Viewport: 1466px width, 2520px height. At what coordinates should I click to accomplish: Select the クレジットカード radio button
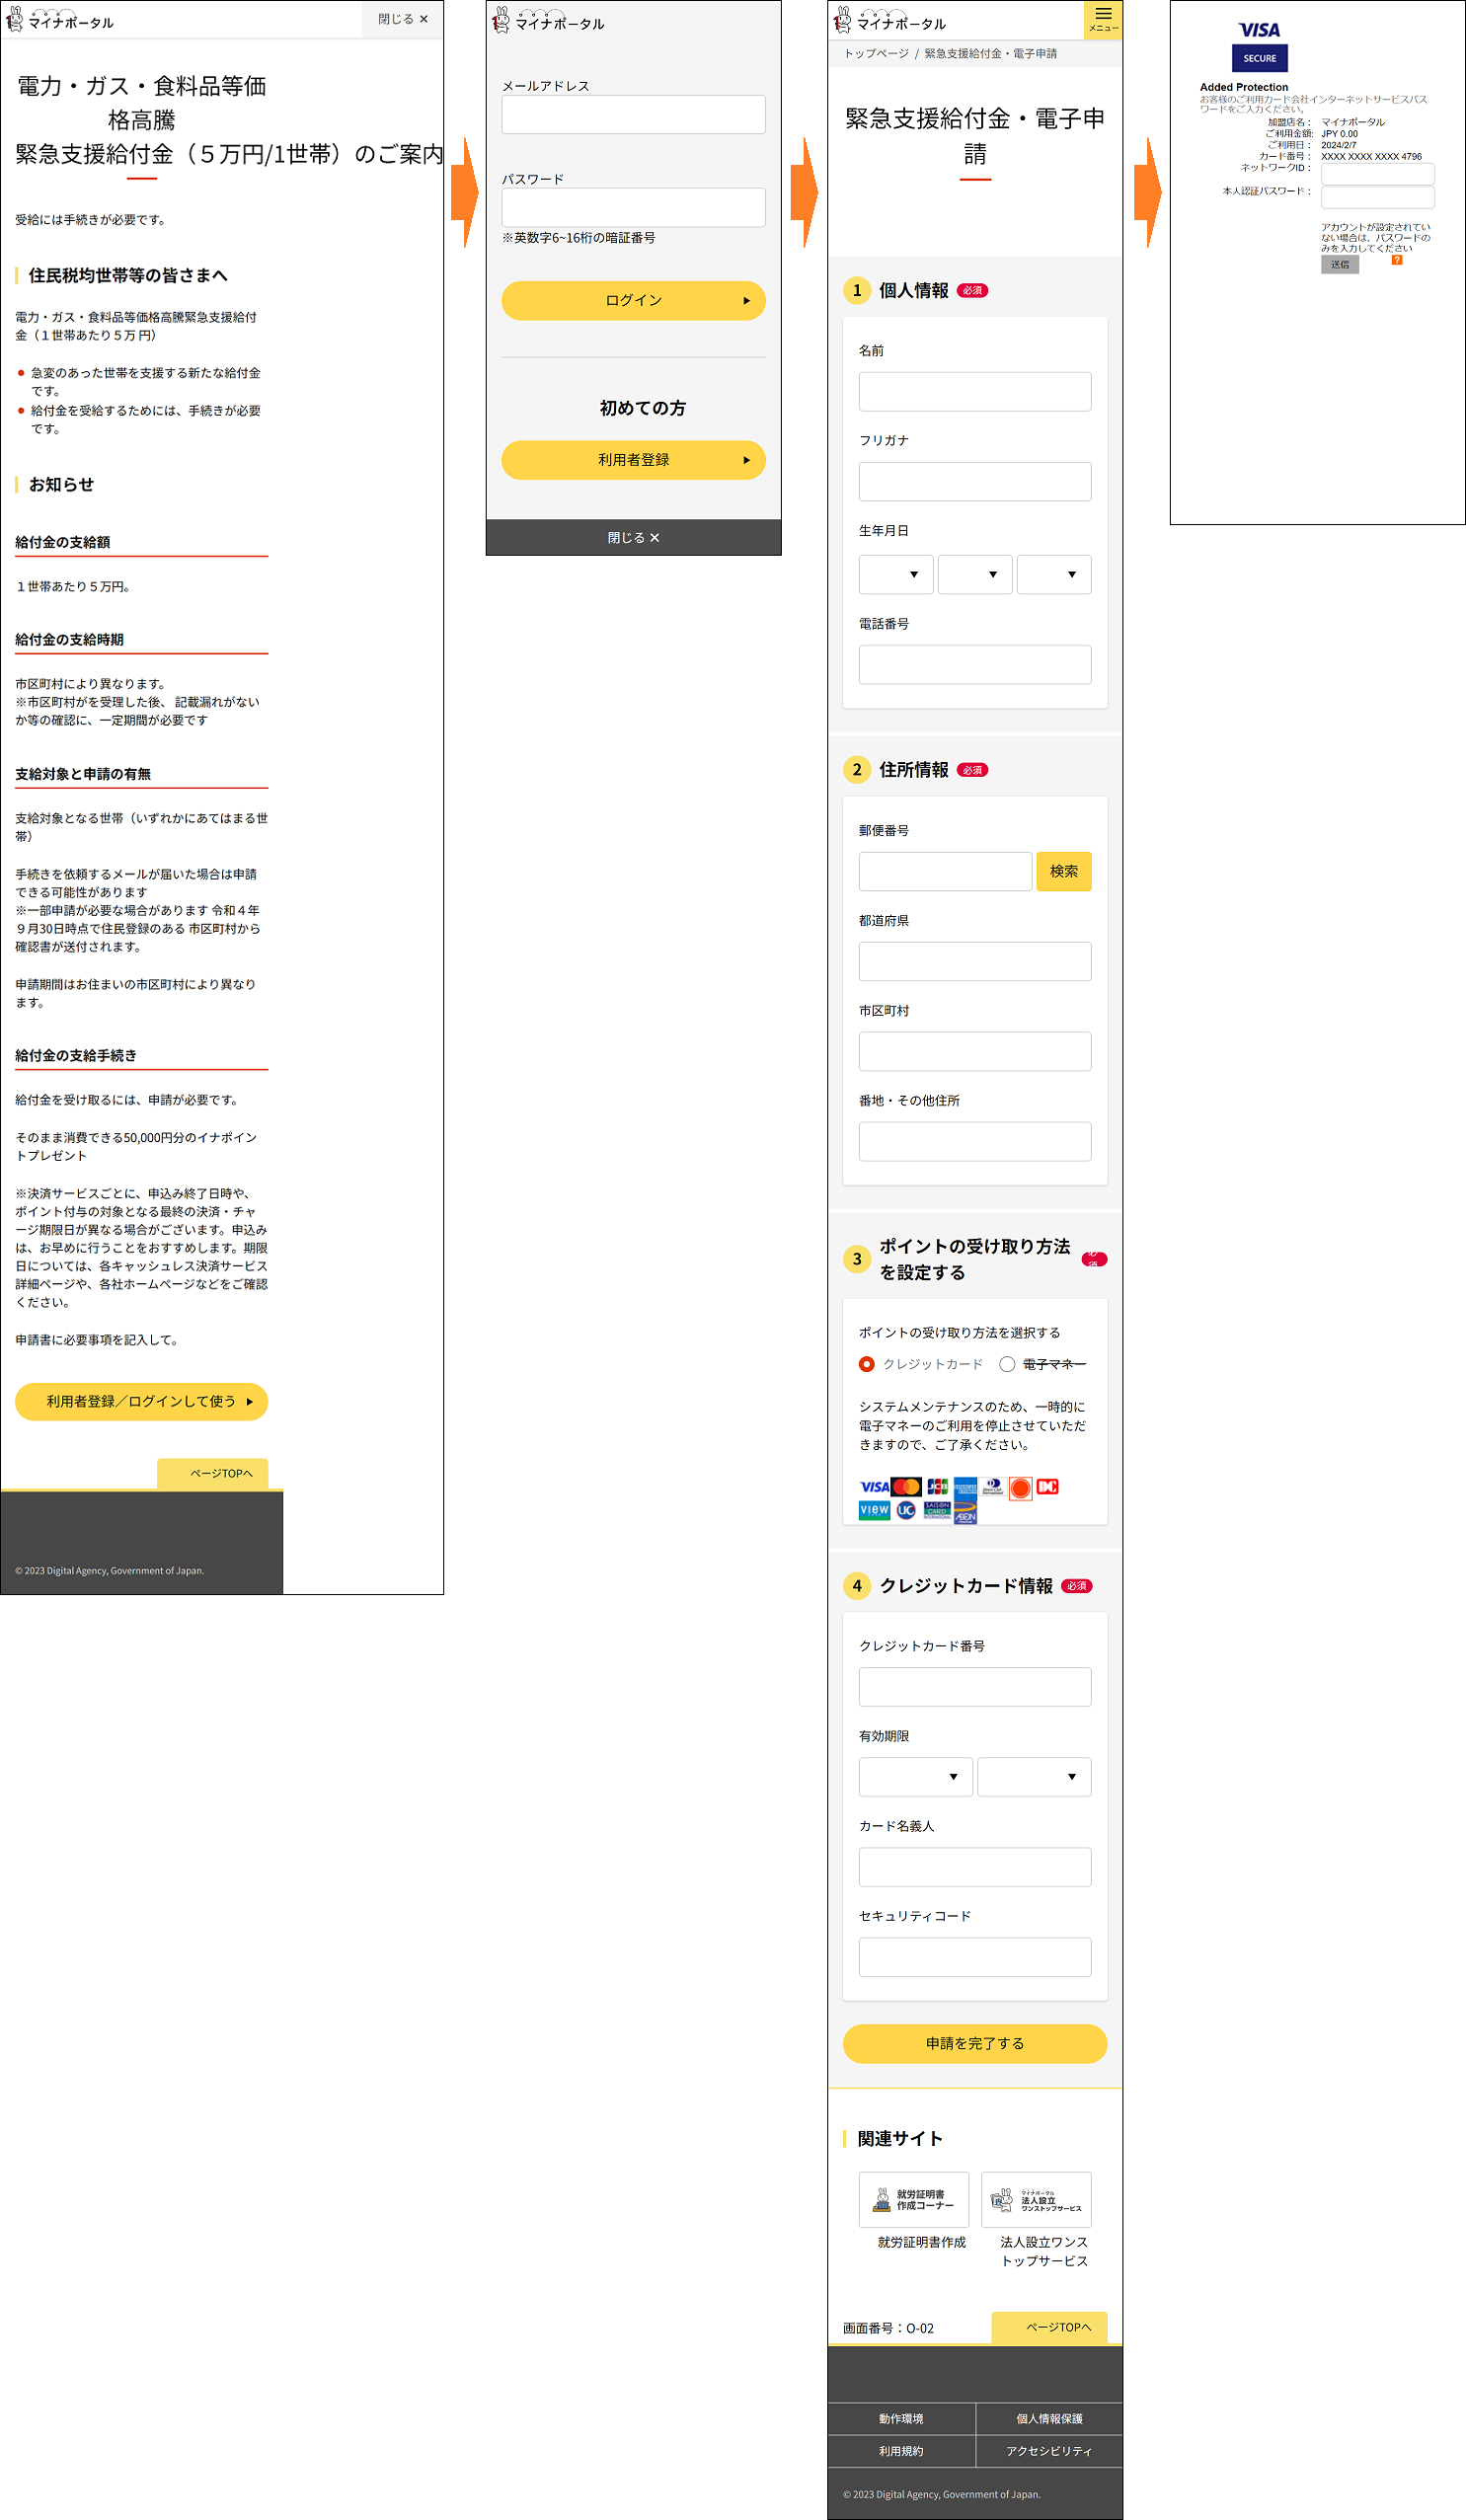[x=867, y=1364]
